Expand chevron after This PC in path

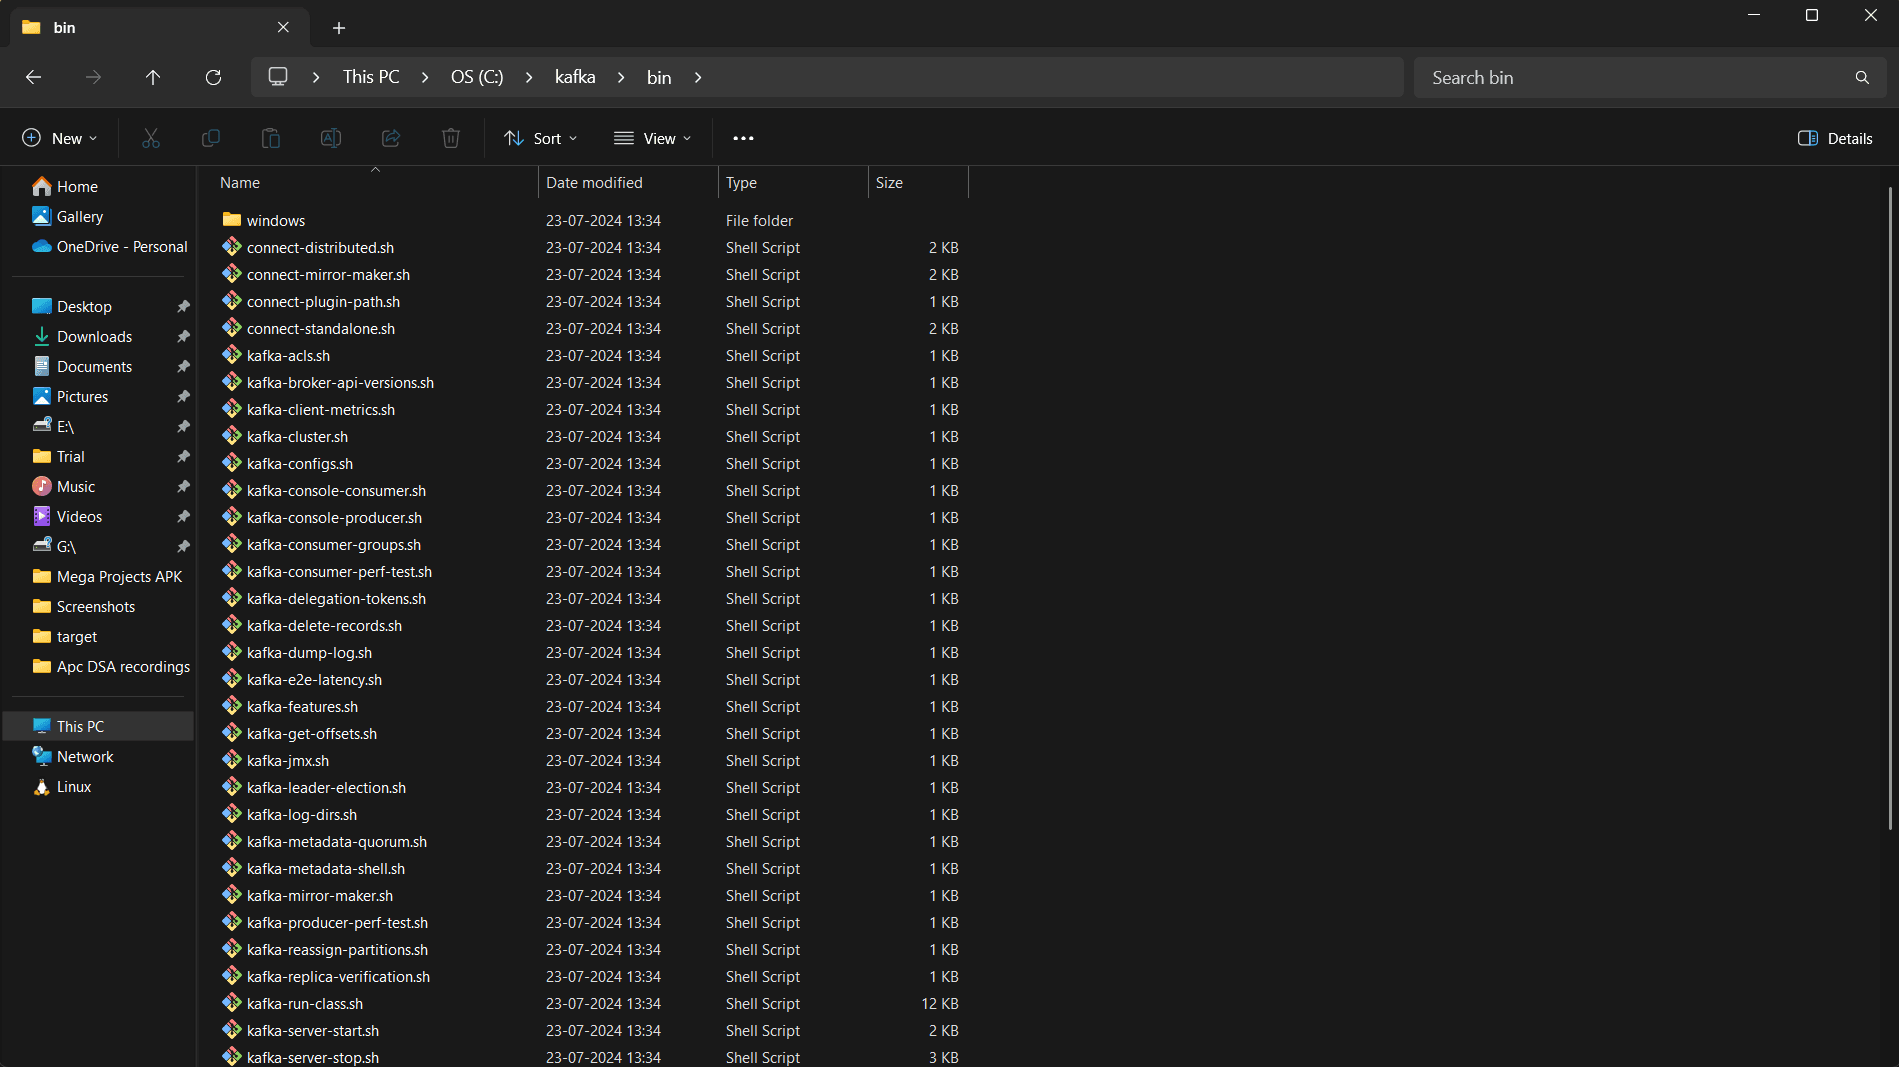click(425, 77)
